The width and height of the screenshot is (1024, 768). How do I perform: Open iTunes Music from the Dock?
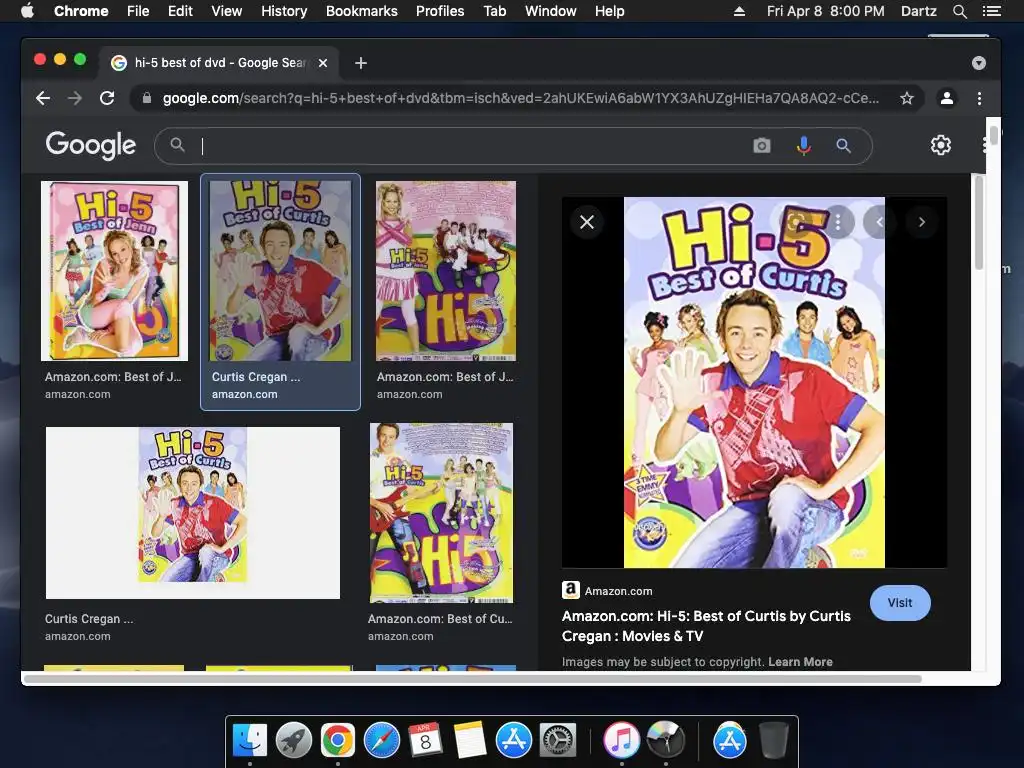[621, 741]
